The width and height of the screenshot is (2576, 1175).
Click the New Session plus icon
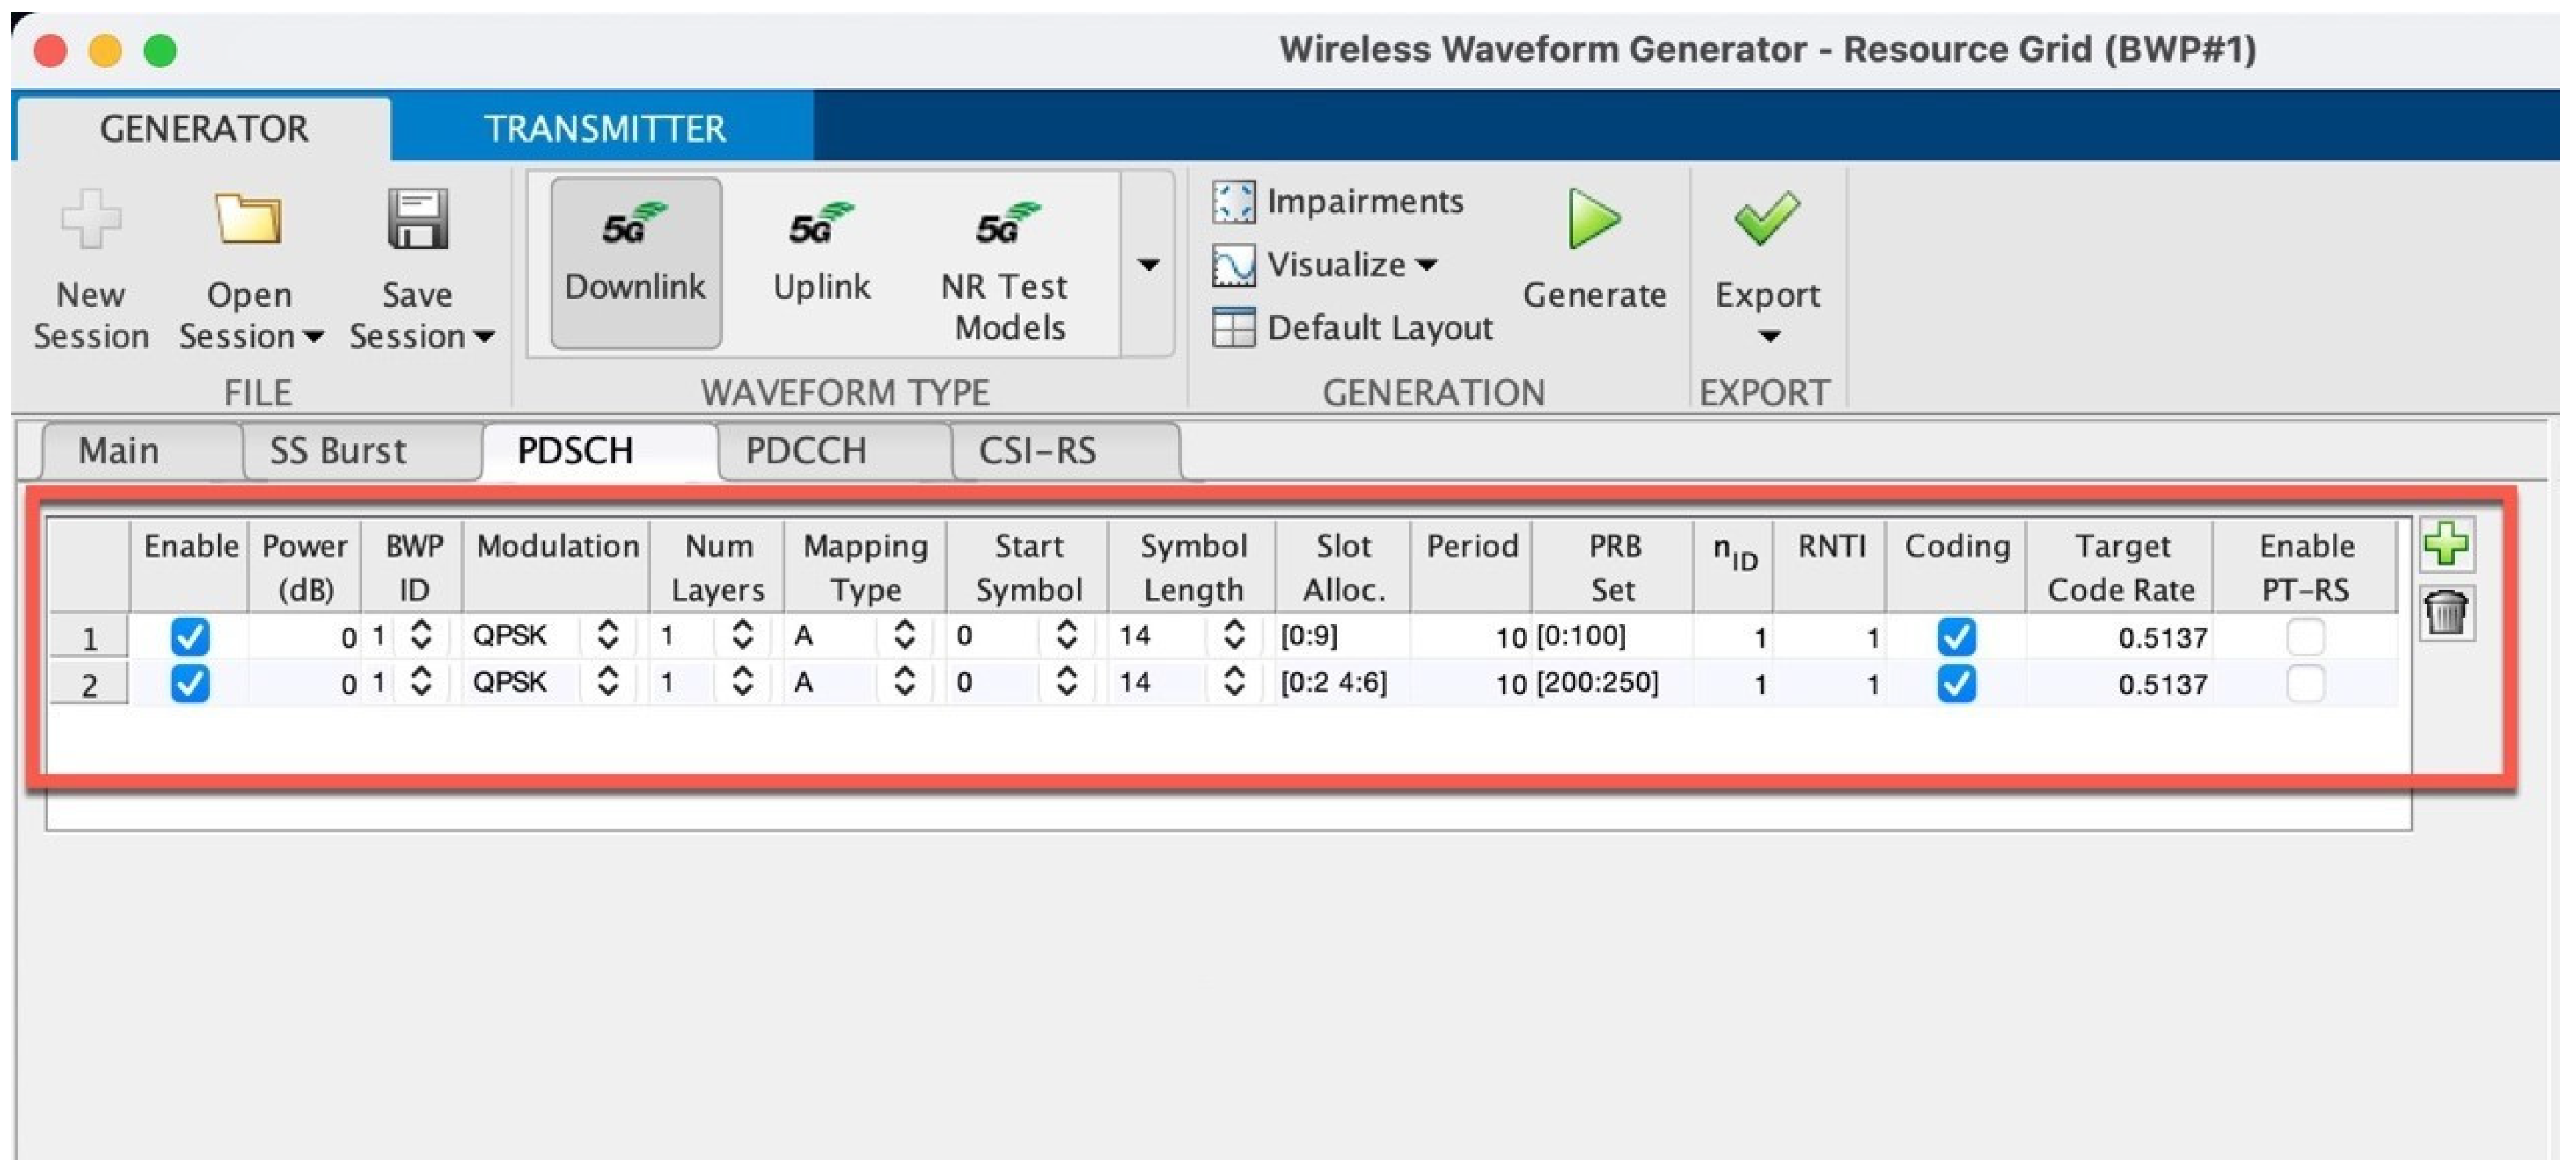[90, 218]
